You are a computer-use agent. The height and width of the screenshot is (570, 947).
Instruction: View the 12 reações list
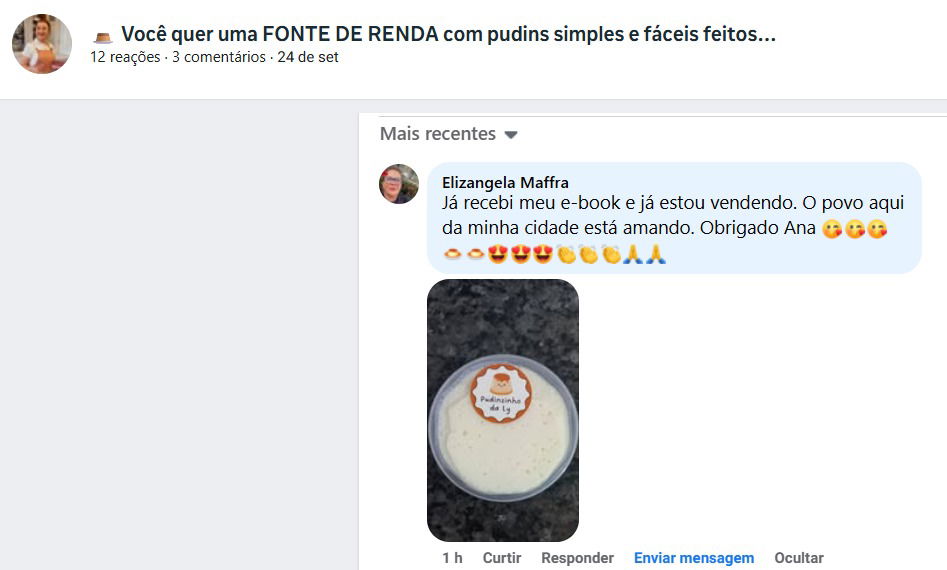[125, 57]
